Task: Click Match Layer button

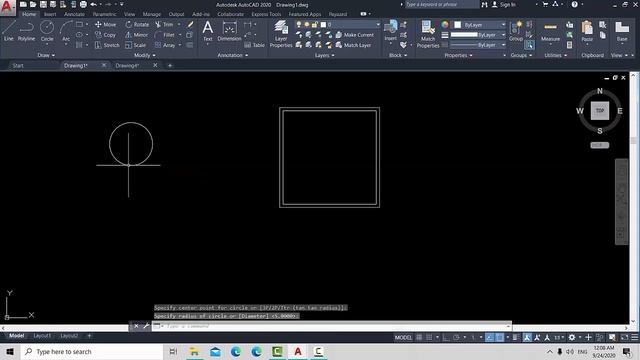Action: coord(353,45)
